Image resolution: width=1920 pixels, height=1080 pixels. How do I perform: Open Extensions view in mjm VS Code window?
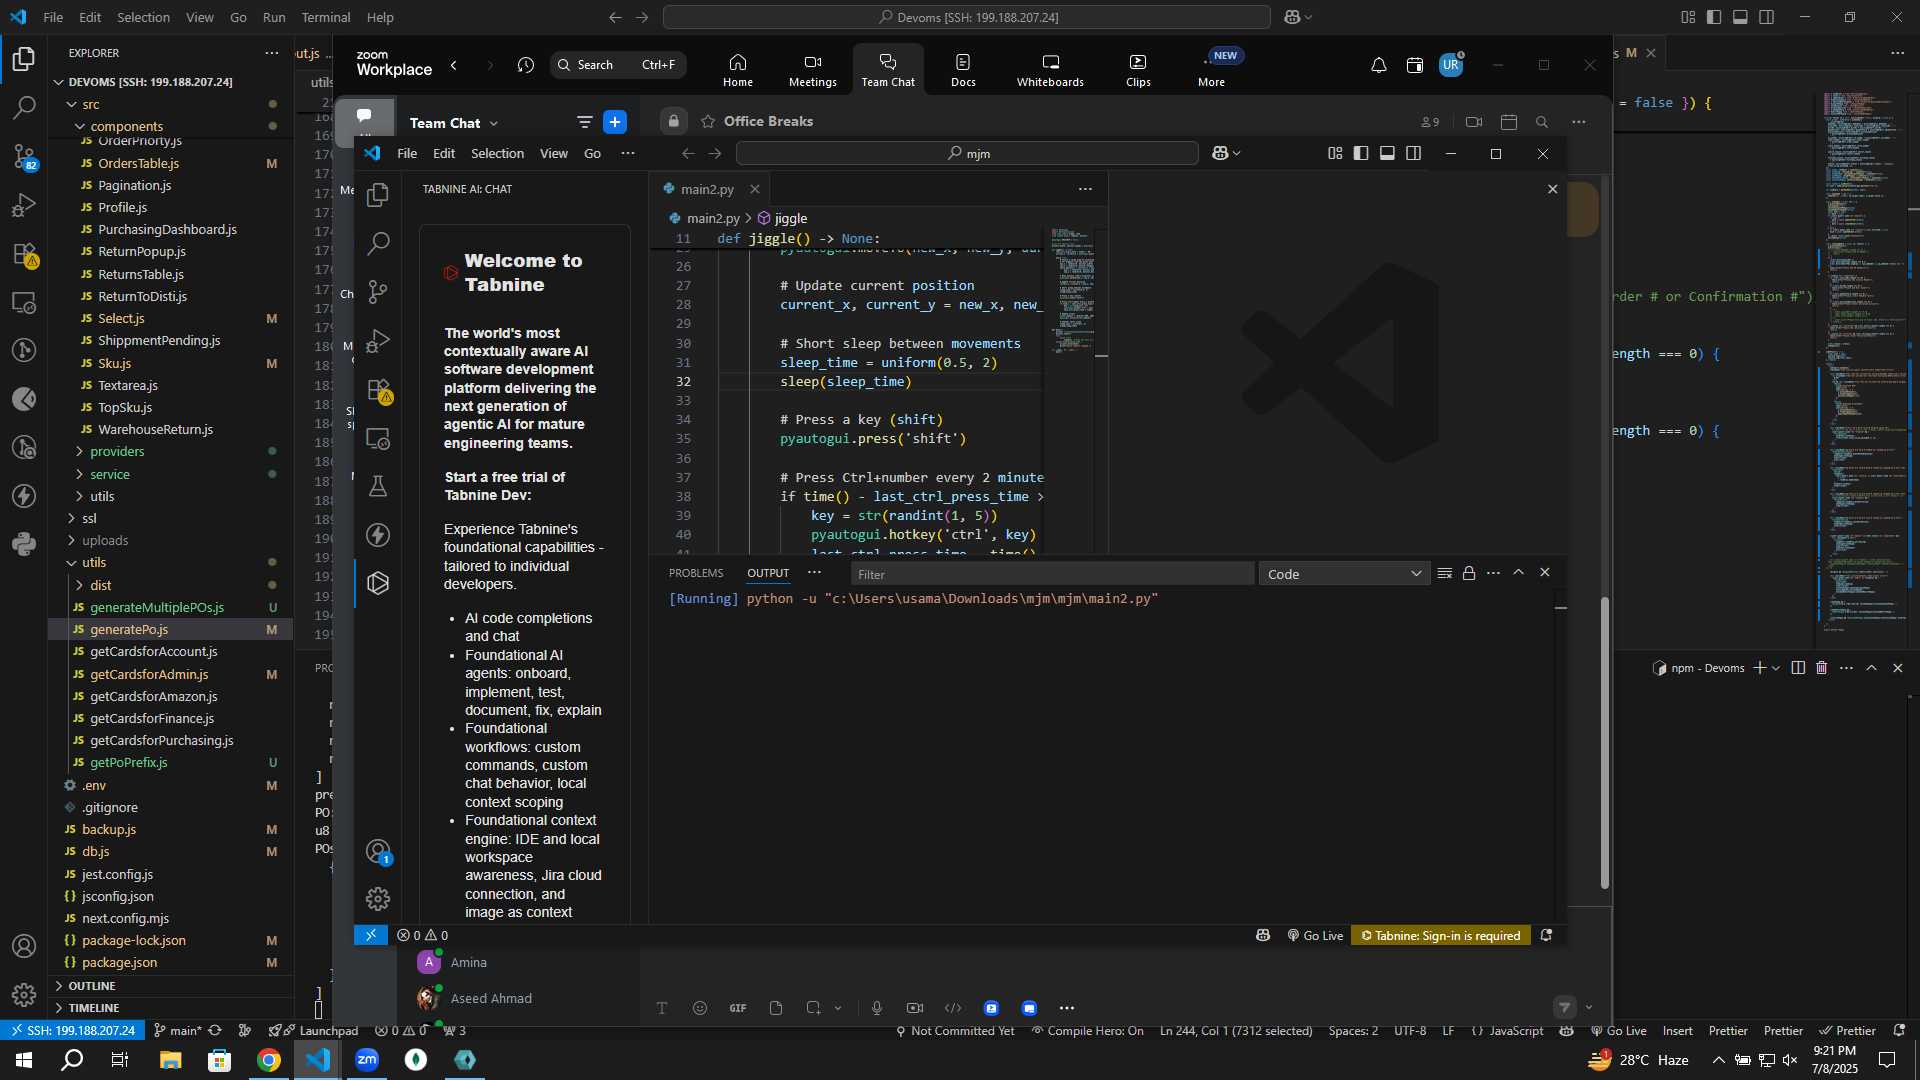[x=378, y=390]
